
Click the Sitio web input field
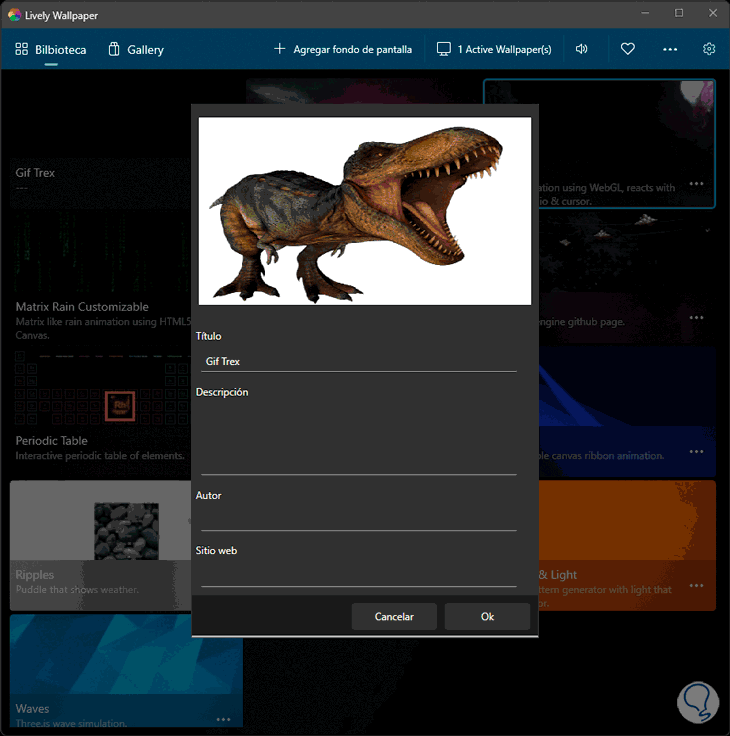pos(359,575)
